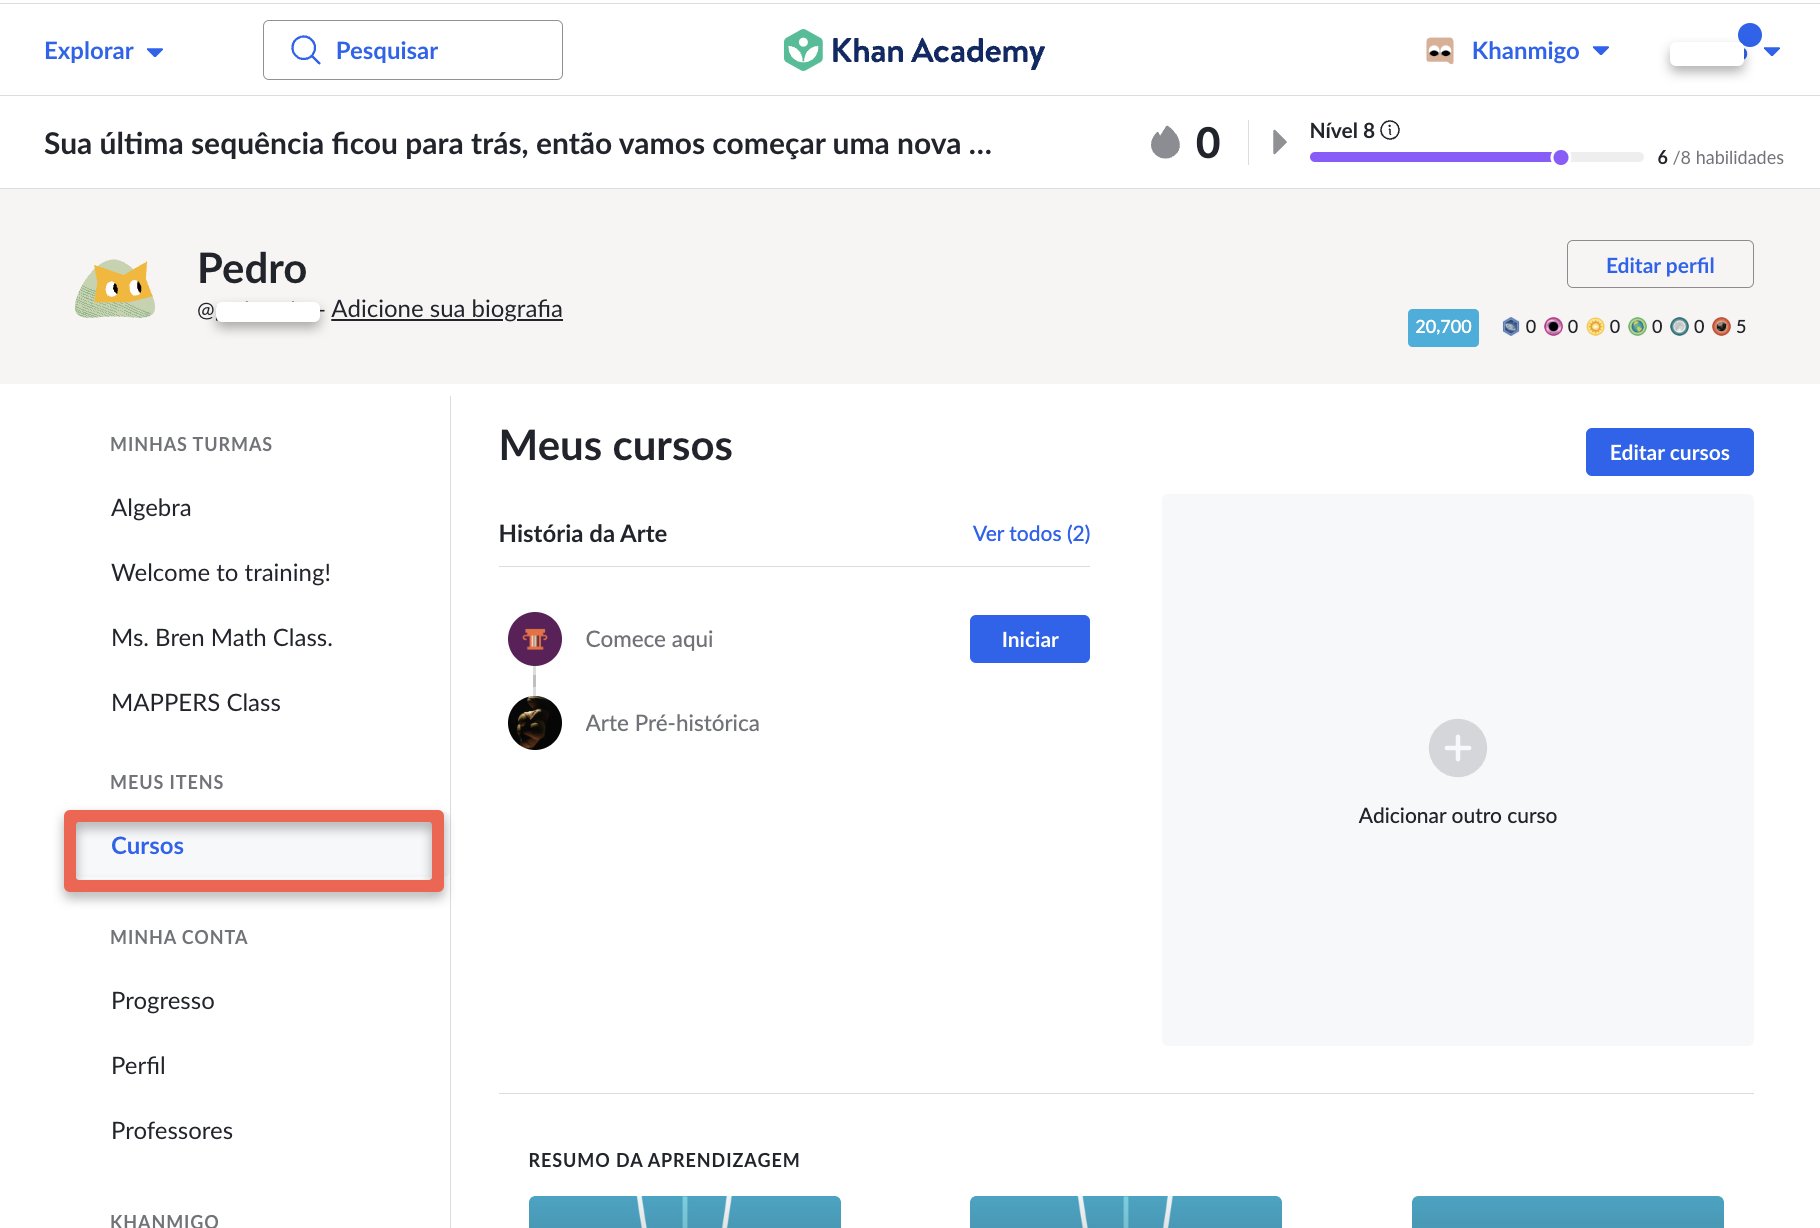
Task: Open Welcome to training! class
Action: point(221,572)
